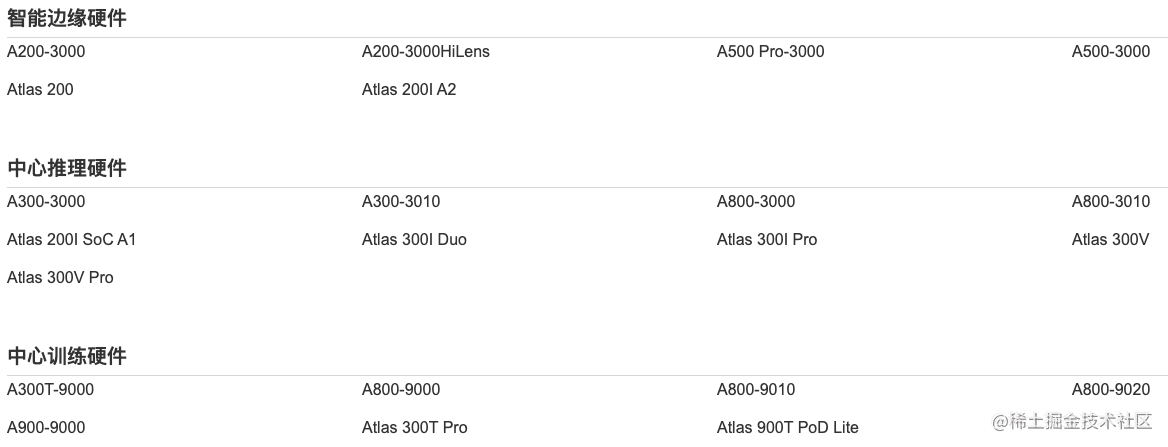Click the A800-3010 link
1168x447 pixels.
click(x=1110, y=202)
